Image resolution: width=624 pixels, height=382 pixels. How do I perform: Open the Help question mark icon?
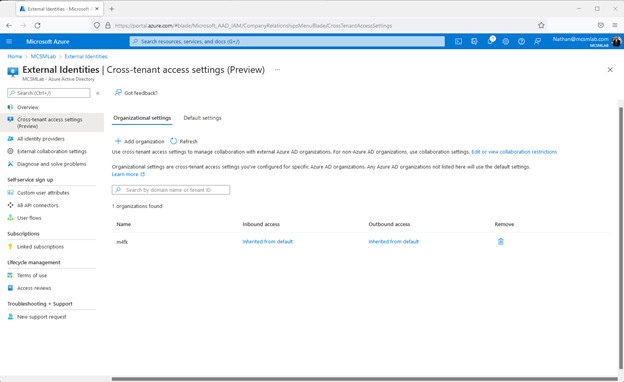521,41
